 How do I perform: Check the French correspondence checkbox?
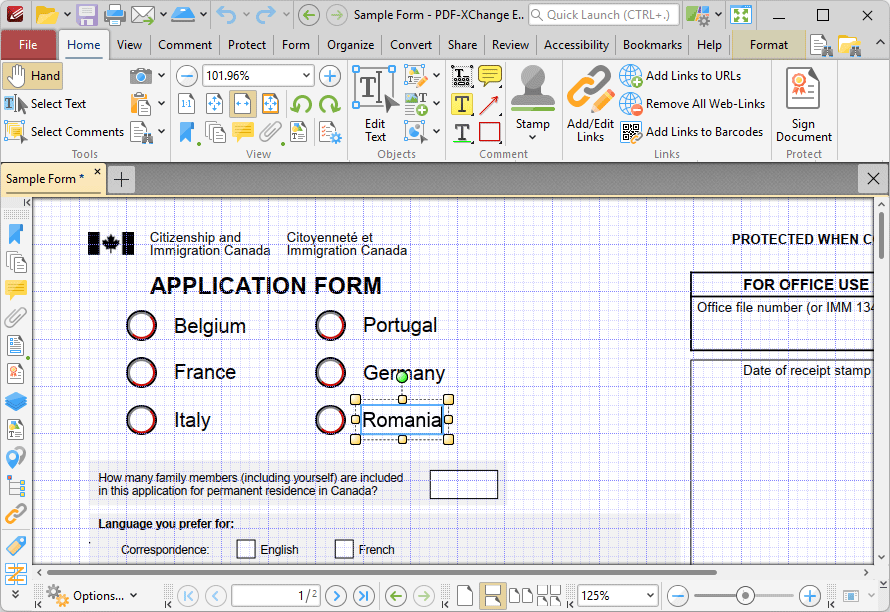coord(344,549)
